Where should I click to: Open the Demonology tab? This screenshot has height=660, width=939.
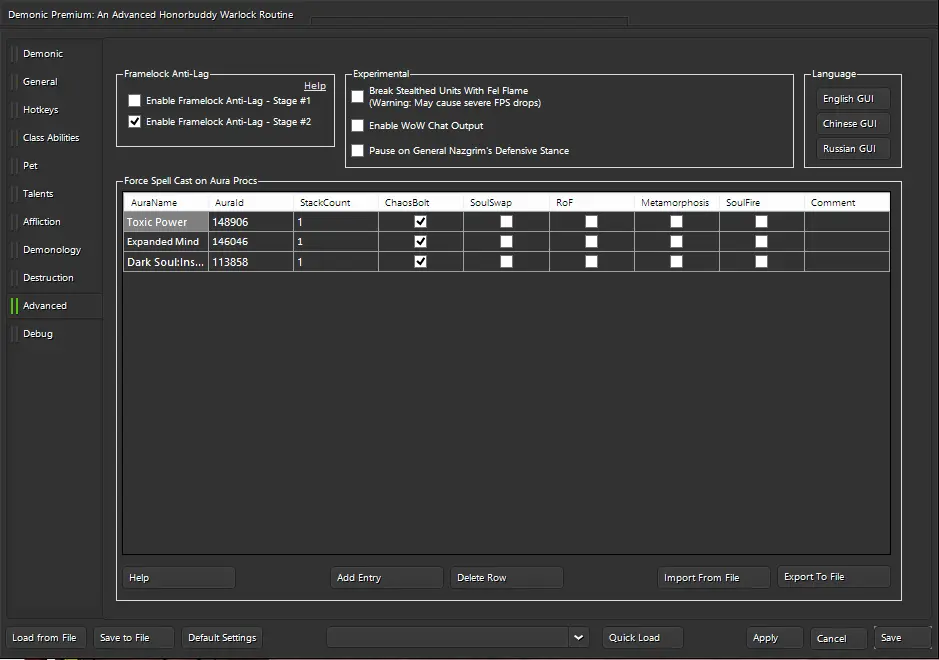coord(54,250)
